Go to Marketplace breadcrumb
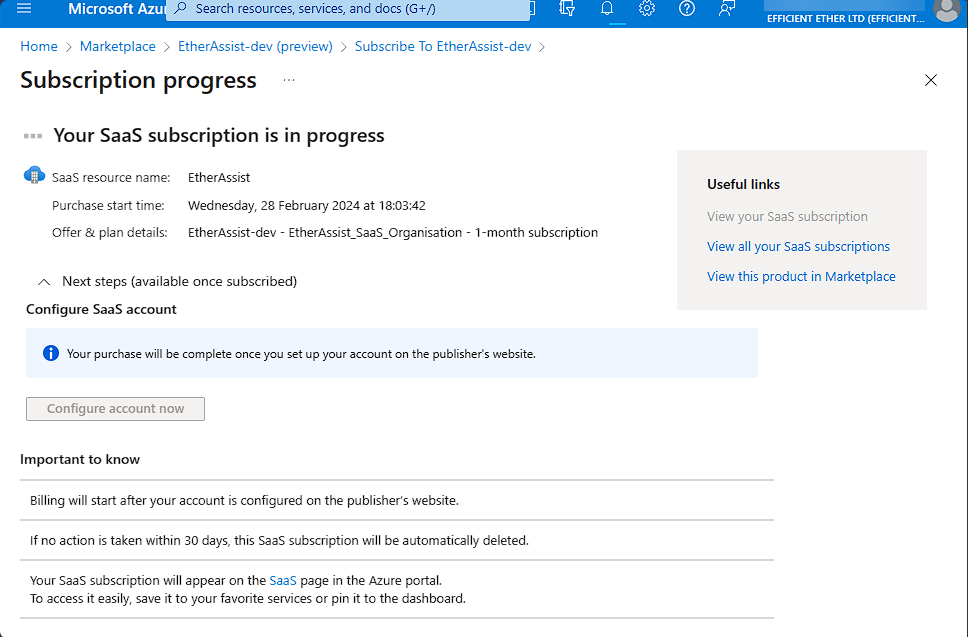The height and width of the screenshot is (637, 968). 118,46
